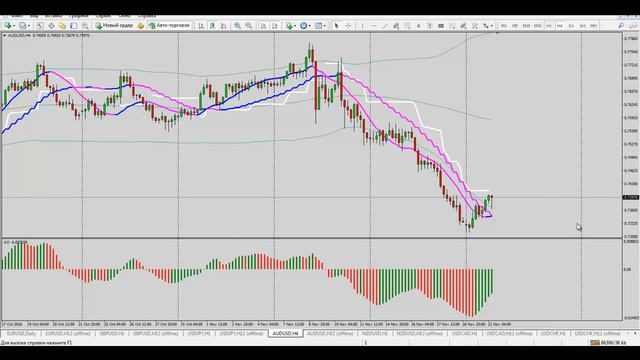The image size is (640, 360).
Task: Switch chart to bar chart mode
Action: click(201, 26)
